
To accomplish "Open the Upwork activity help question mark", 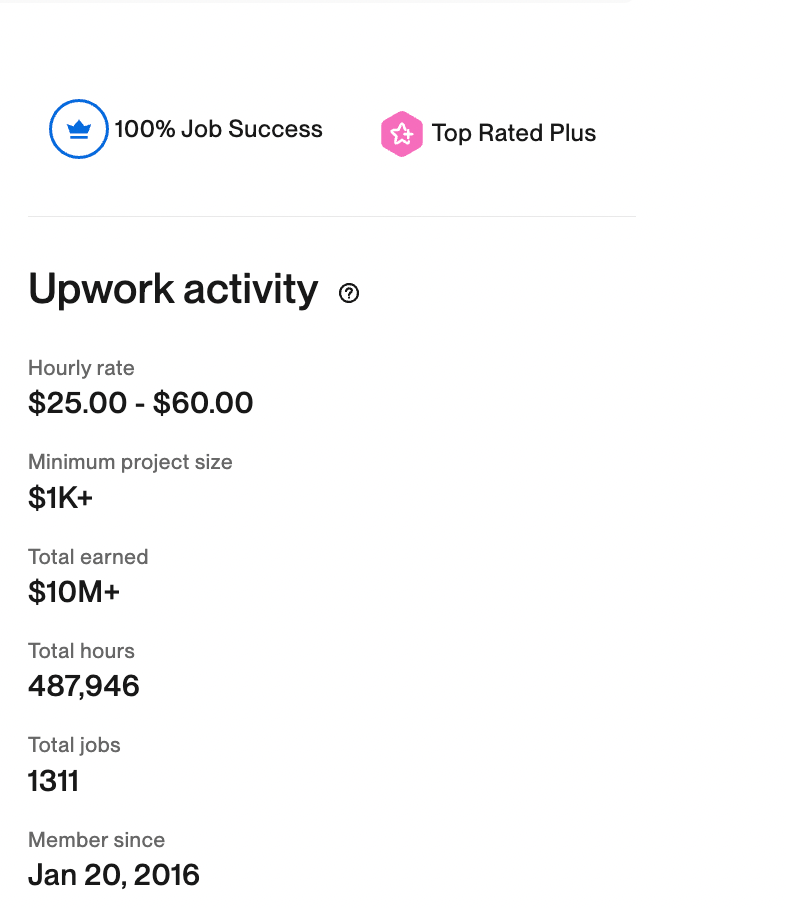I will coord(349,293).
